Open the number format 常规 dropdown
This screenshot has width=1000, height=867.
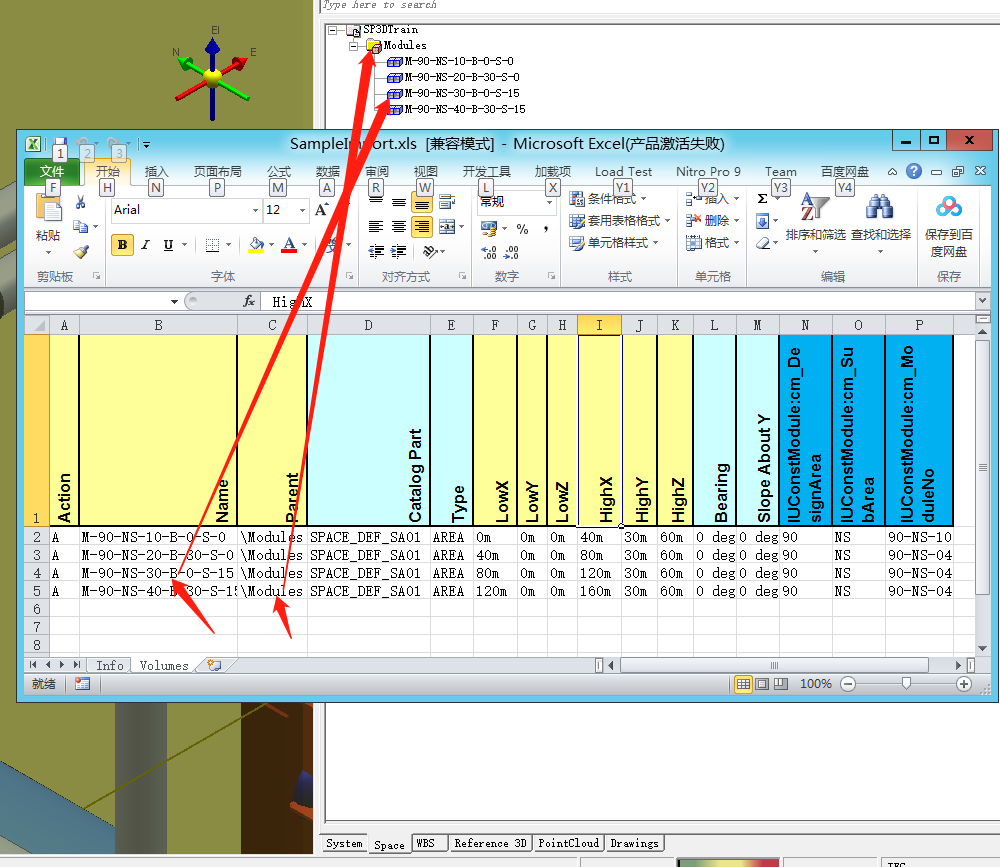pos(549,202)
